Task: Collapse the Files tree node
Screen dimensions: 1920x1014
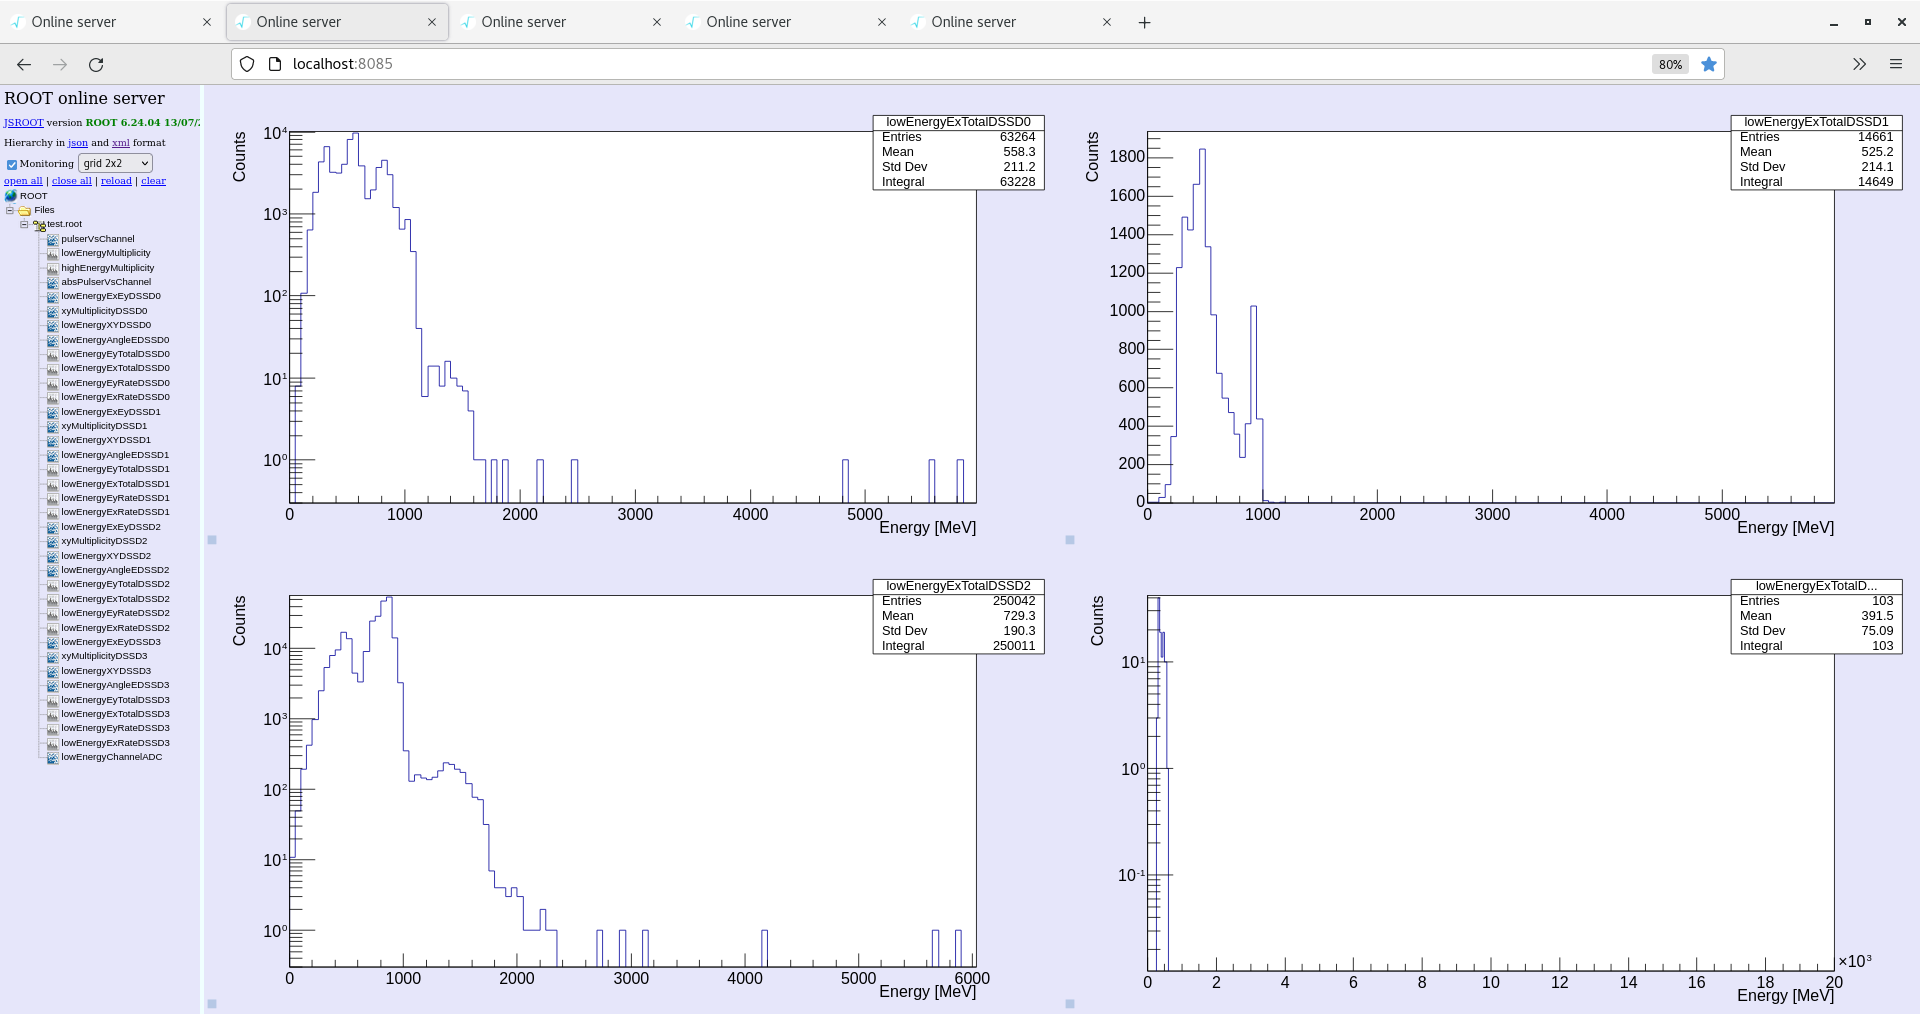Action: point(9,210)
